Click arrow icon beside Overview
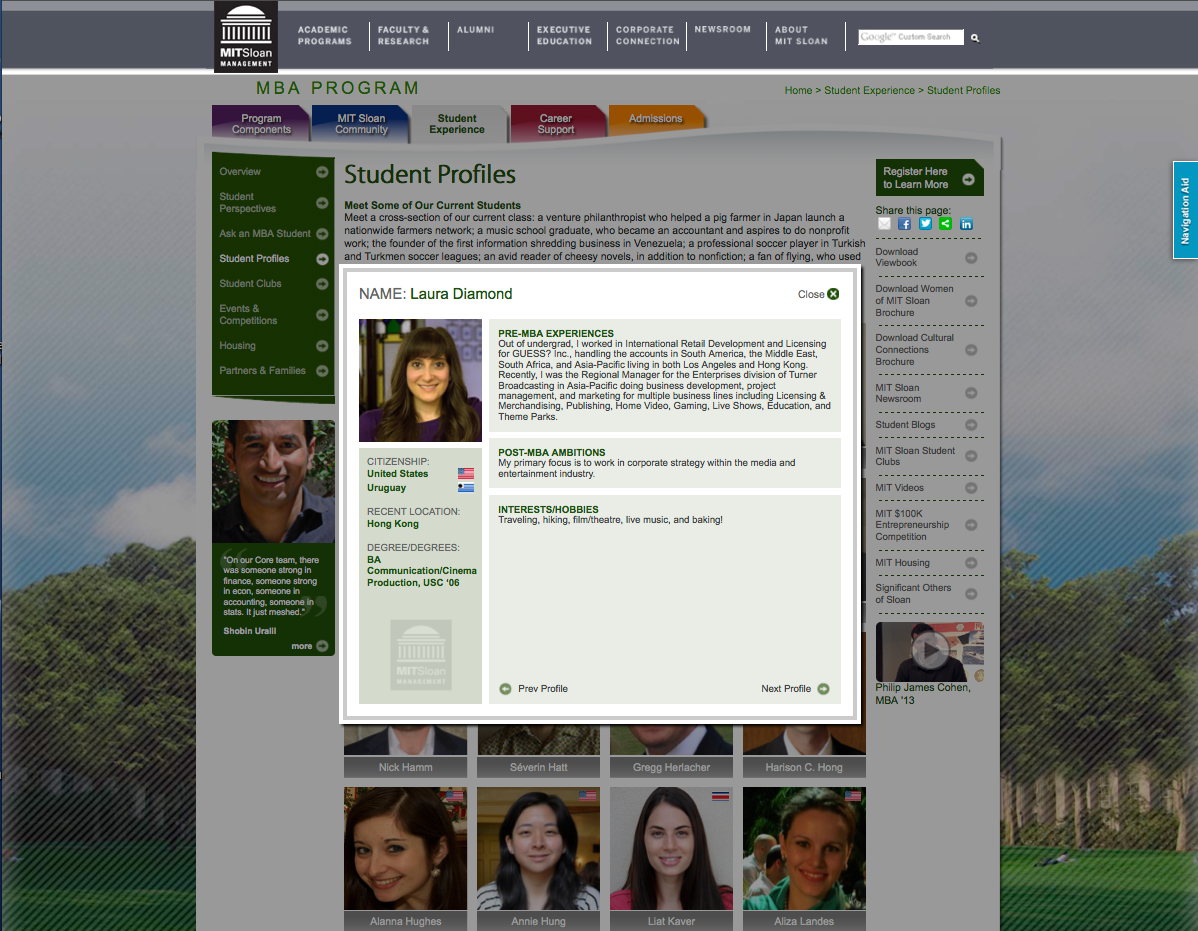 tap(322, 172)
